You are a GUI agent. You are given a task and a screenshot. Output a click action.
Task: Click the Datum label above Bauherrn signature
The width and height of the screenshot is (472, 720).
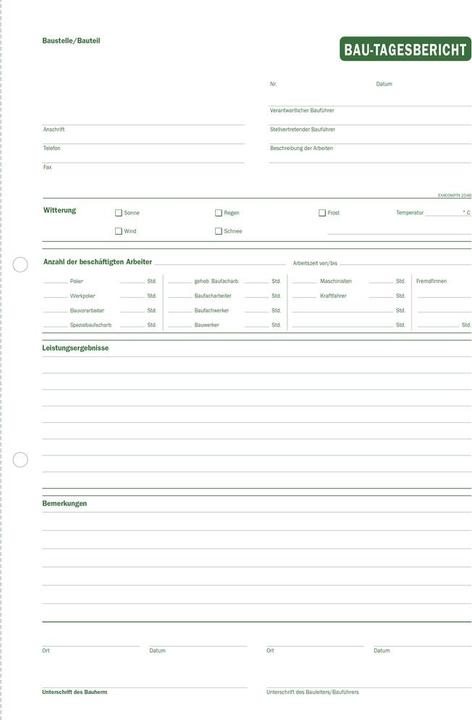pyautogui.click(x=157, y=651)
